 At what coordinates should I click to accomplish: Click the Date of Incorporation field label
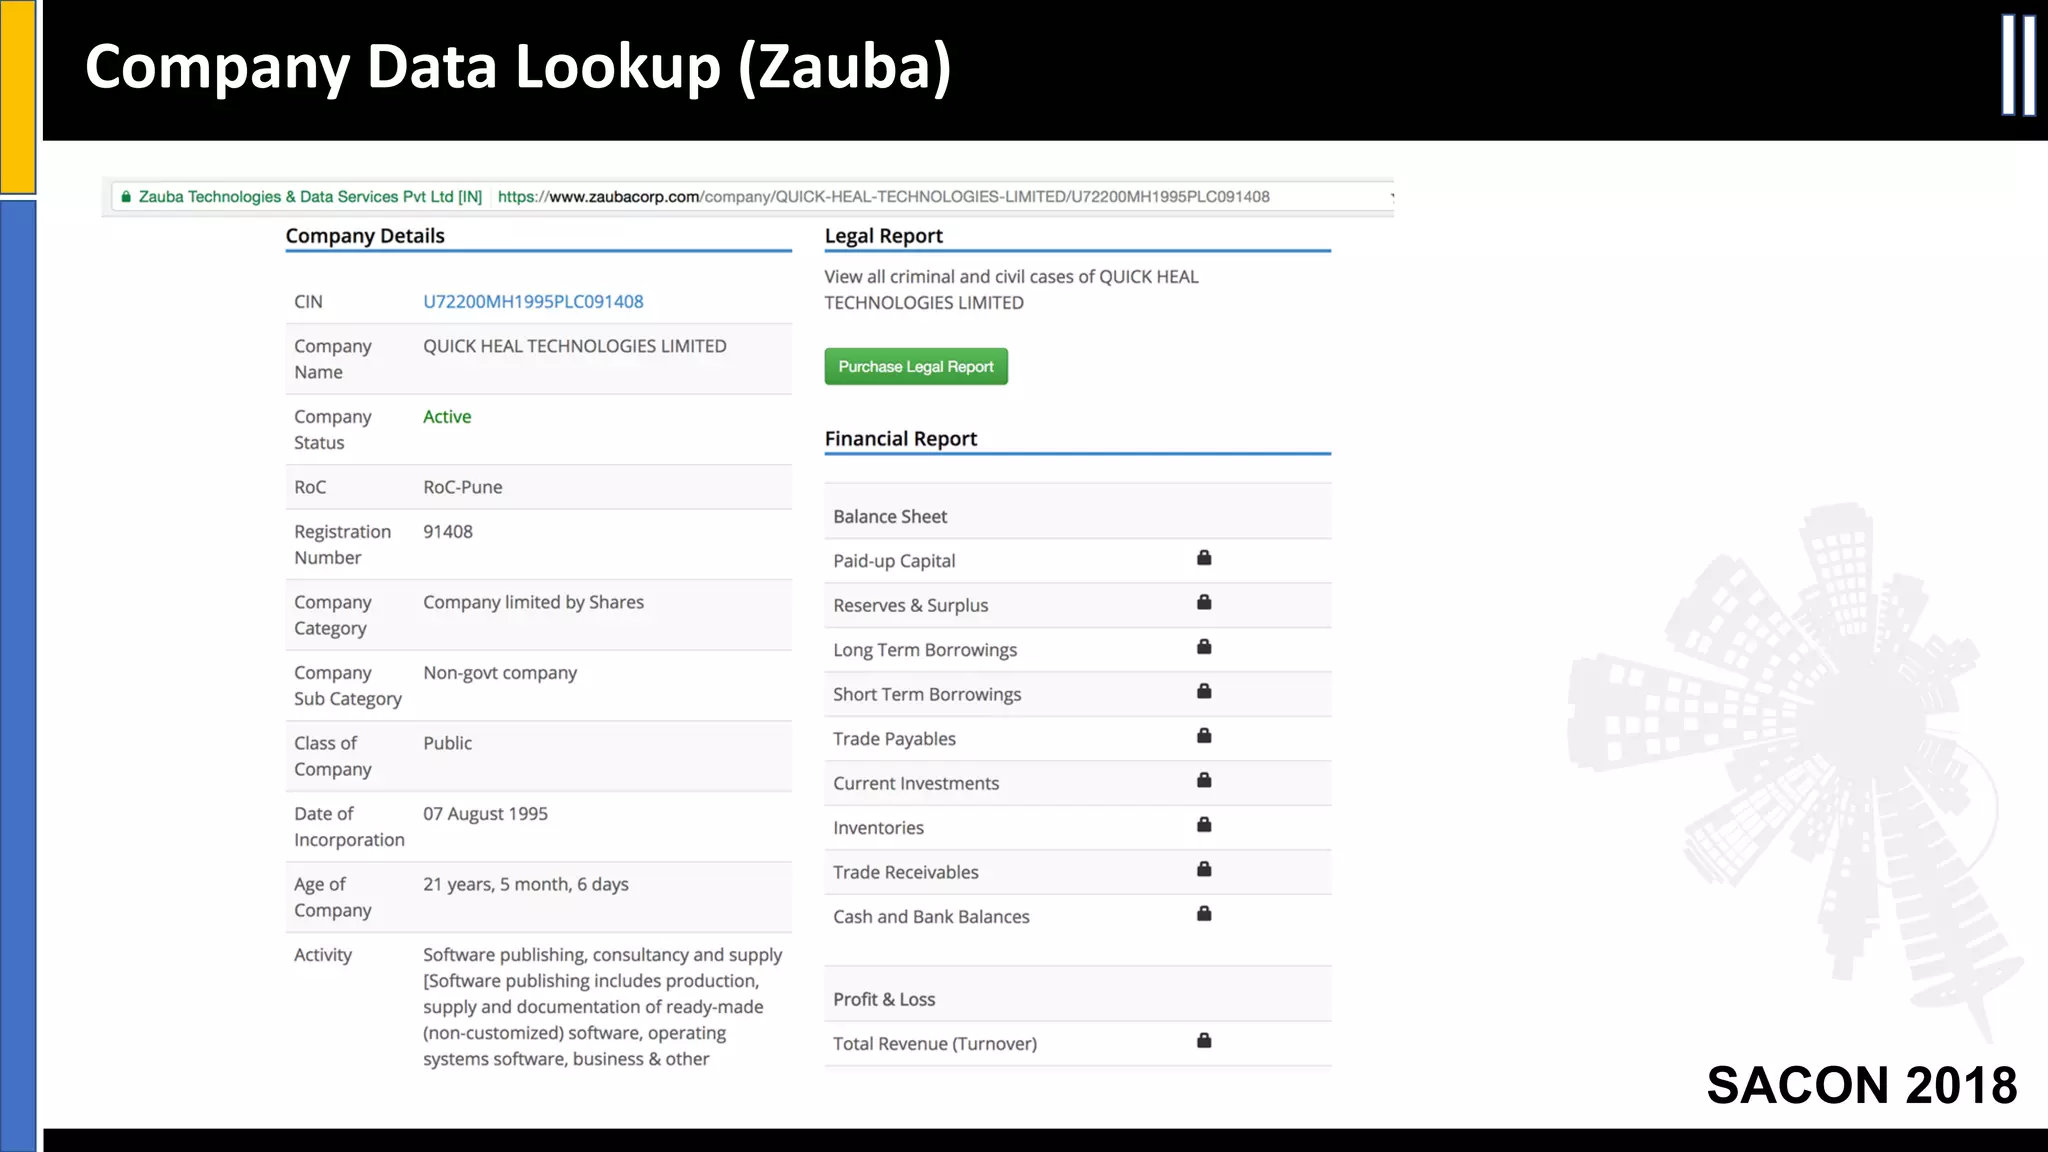point(349,827)
